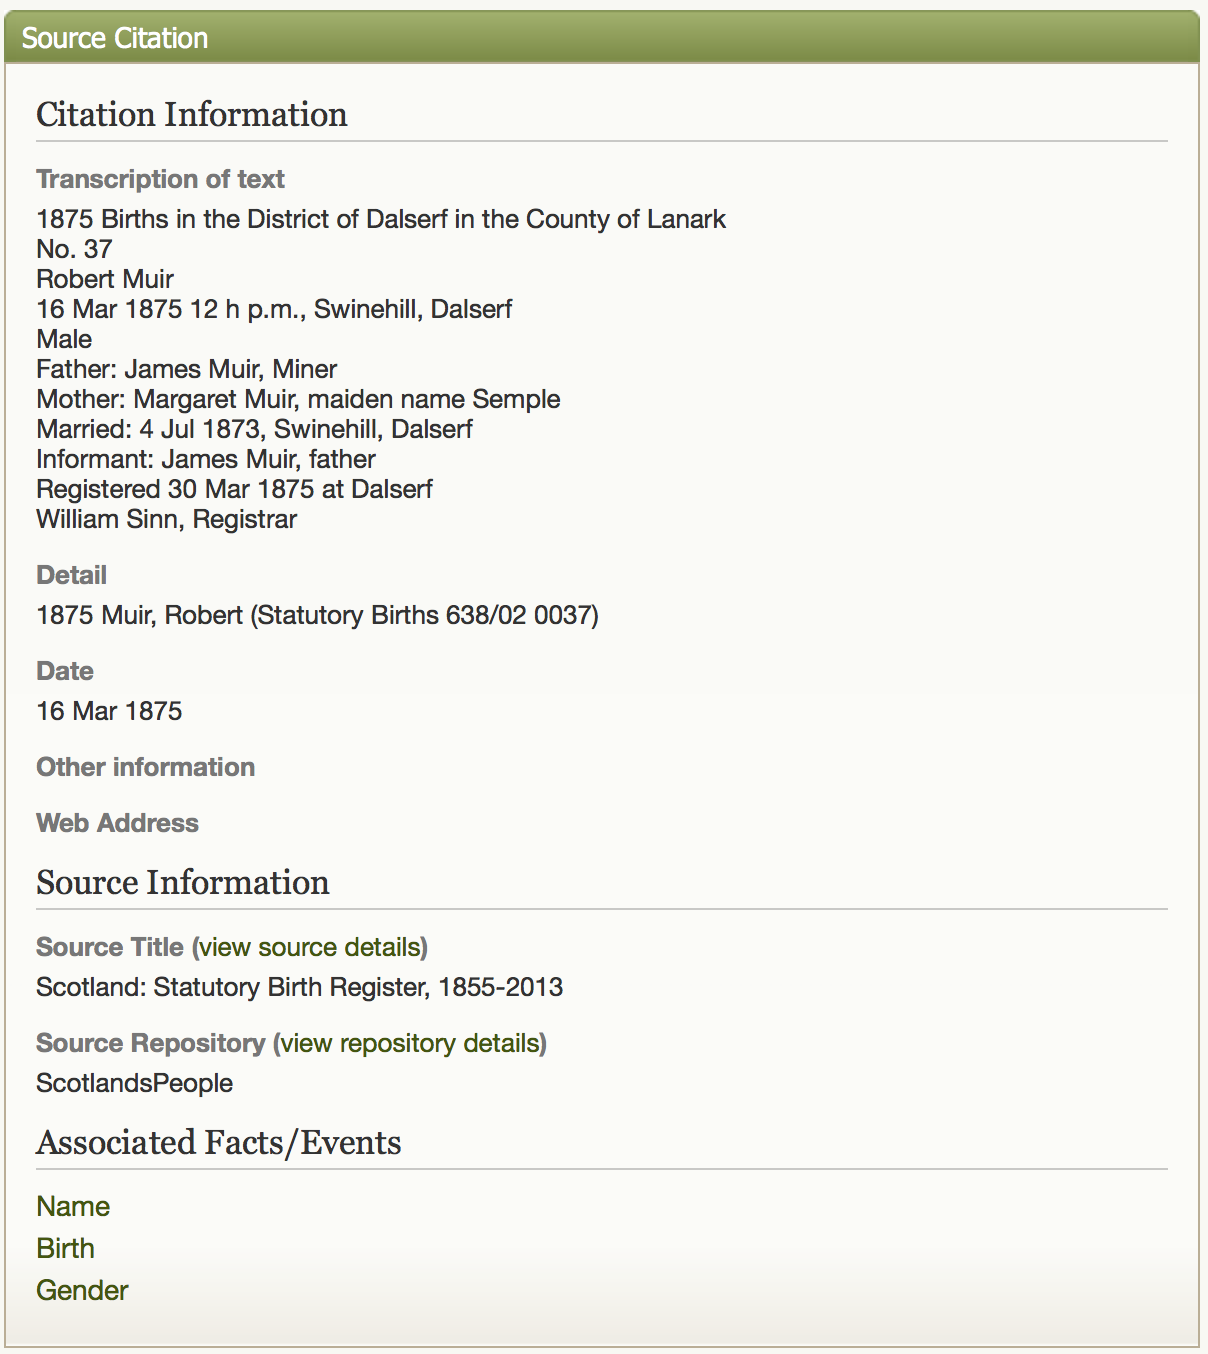This screenshot has width=1208, height=1354.
Task: Click the Source Citation header bar
Action: [x=602, y=38]
